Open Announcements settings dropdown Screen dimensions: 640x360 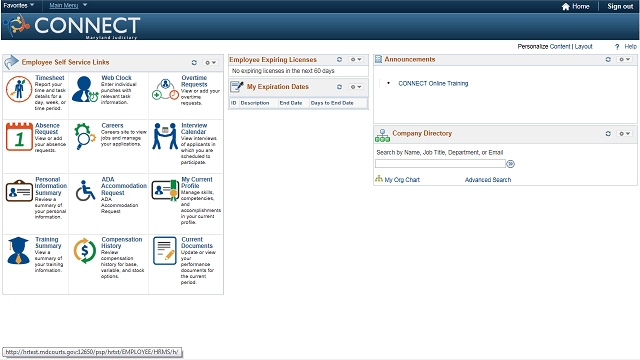point(625,60)
